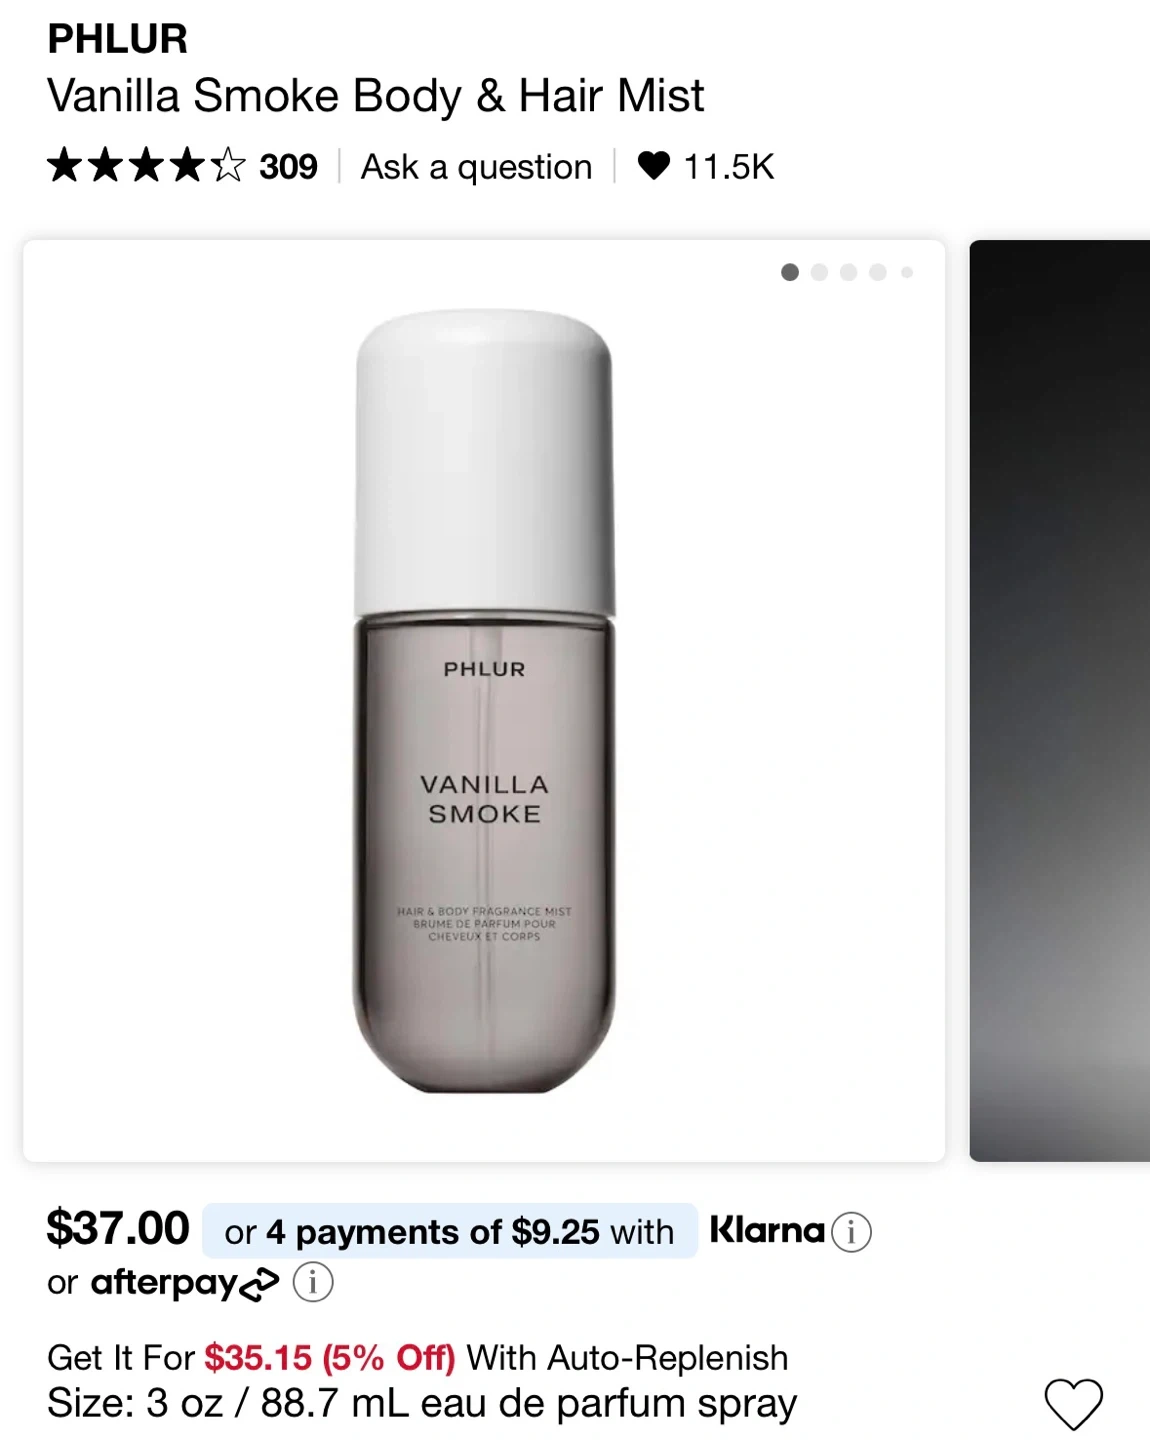Click the Ask a question link
The height and width of the screenshot is (1440, 1150).
476,167
